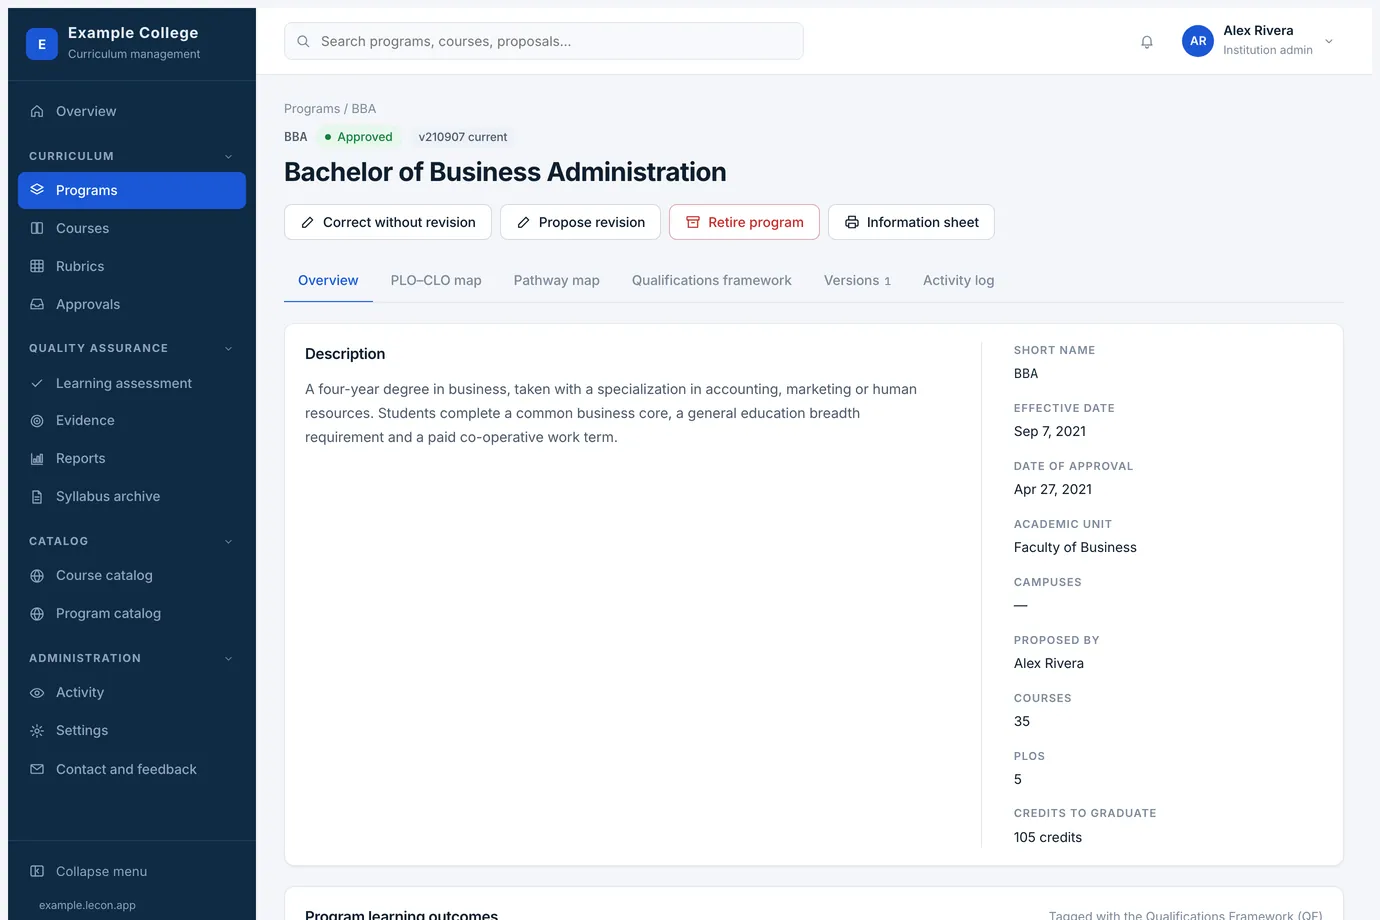
Task: Collapse the Quality Assurance sidebar section
Action: point(228,348)
